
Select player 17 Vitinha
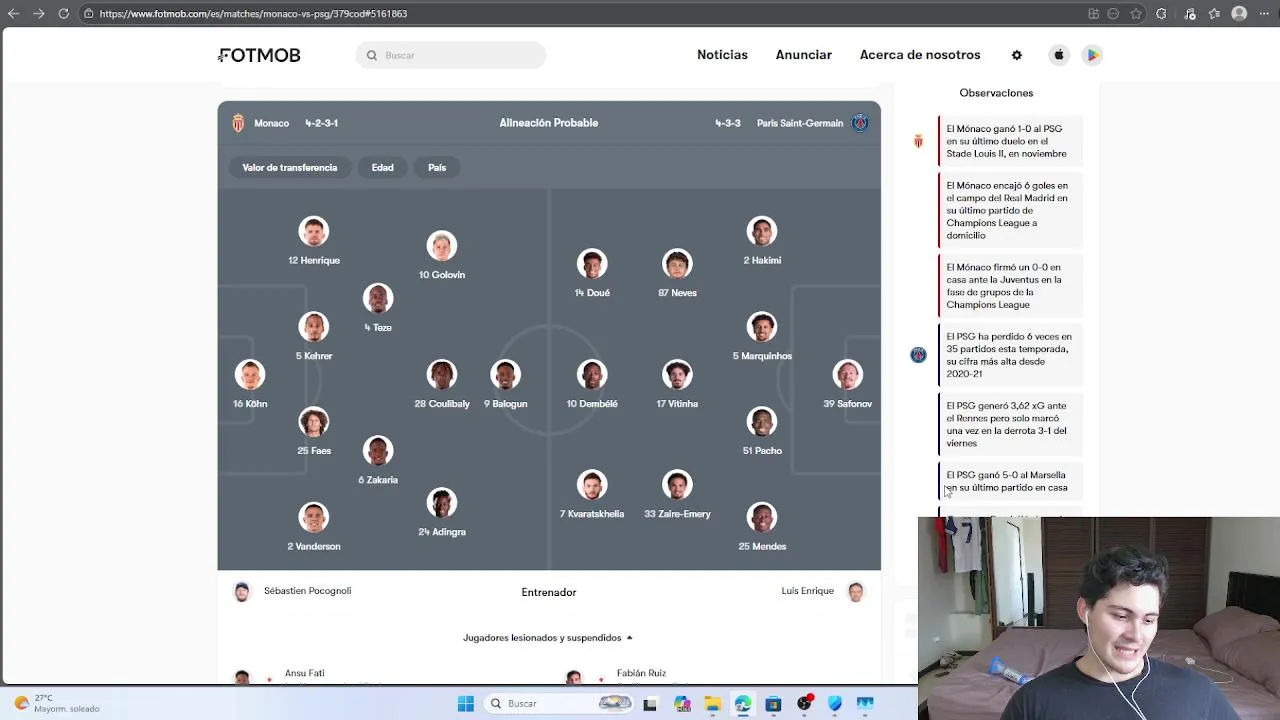point(677,385)
